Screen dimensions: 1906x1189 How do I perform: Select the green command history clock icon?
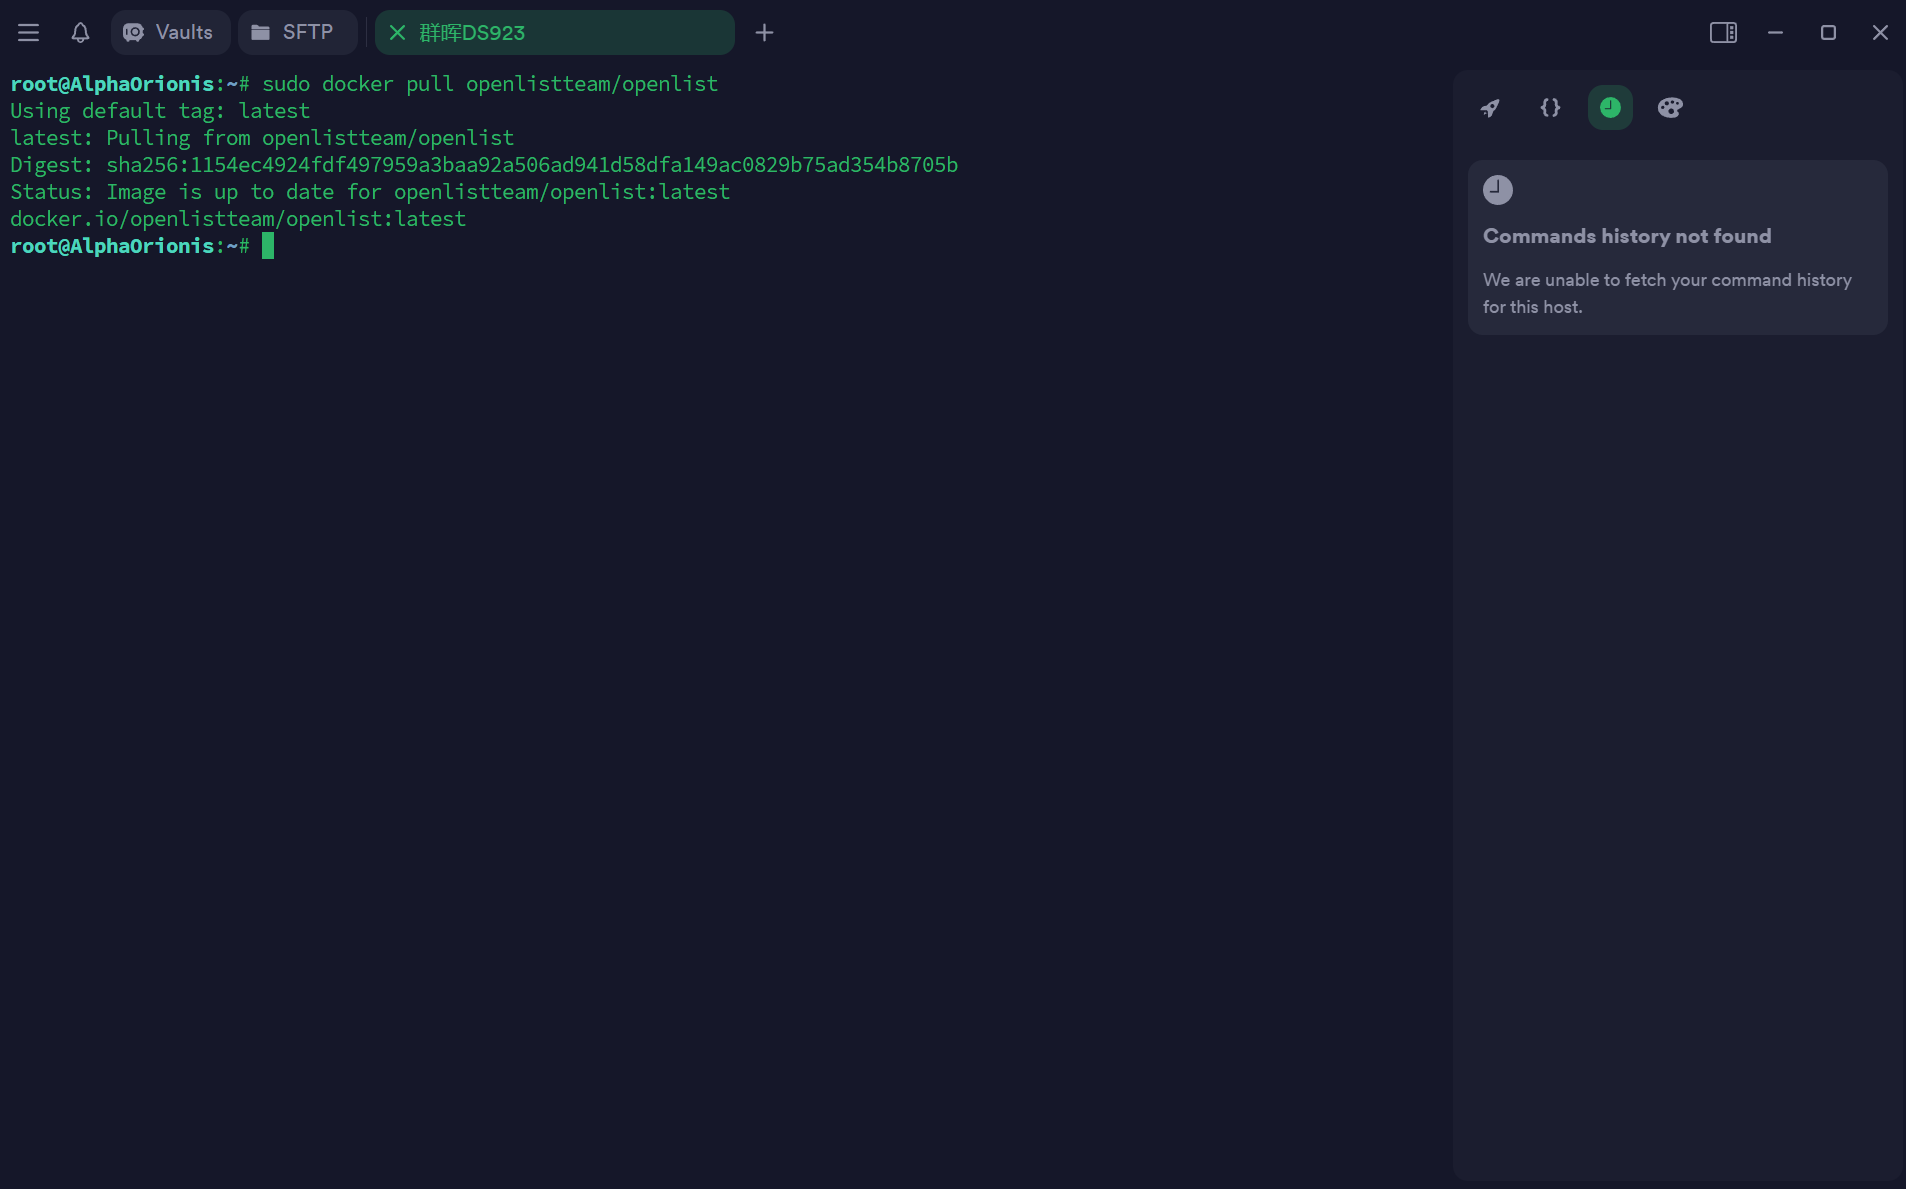(1610, 108)
